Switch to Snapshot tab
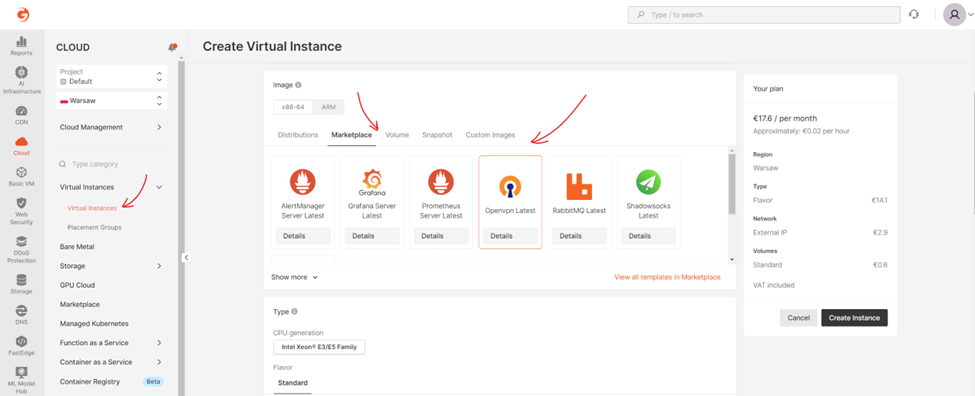The image size is (975, 396). pos(437,135)
